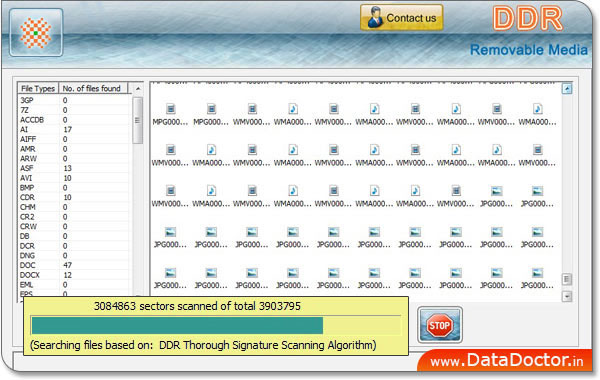The image size is (600, 380).
Task: Select the DOC row with 47 files
Action: click(74, 265)
